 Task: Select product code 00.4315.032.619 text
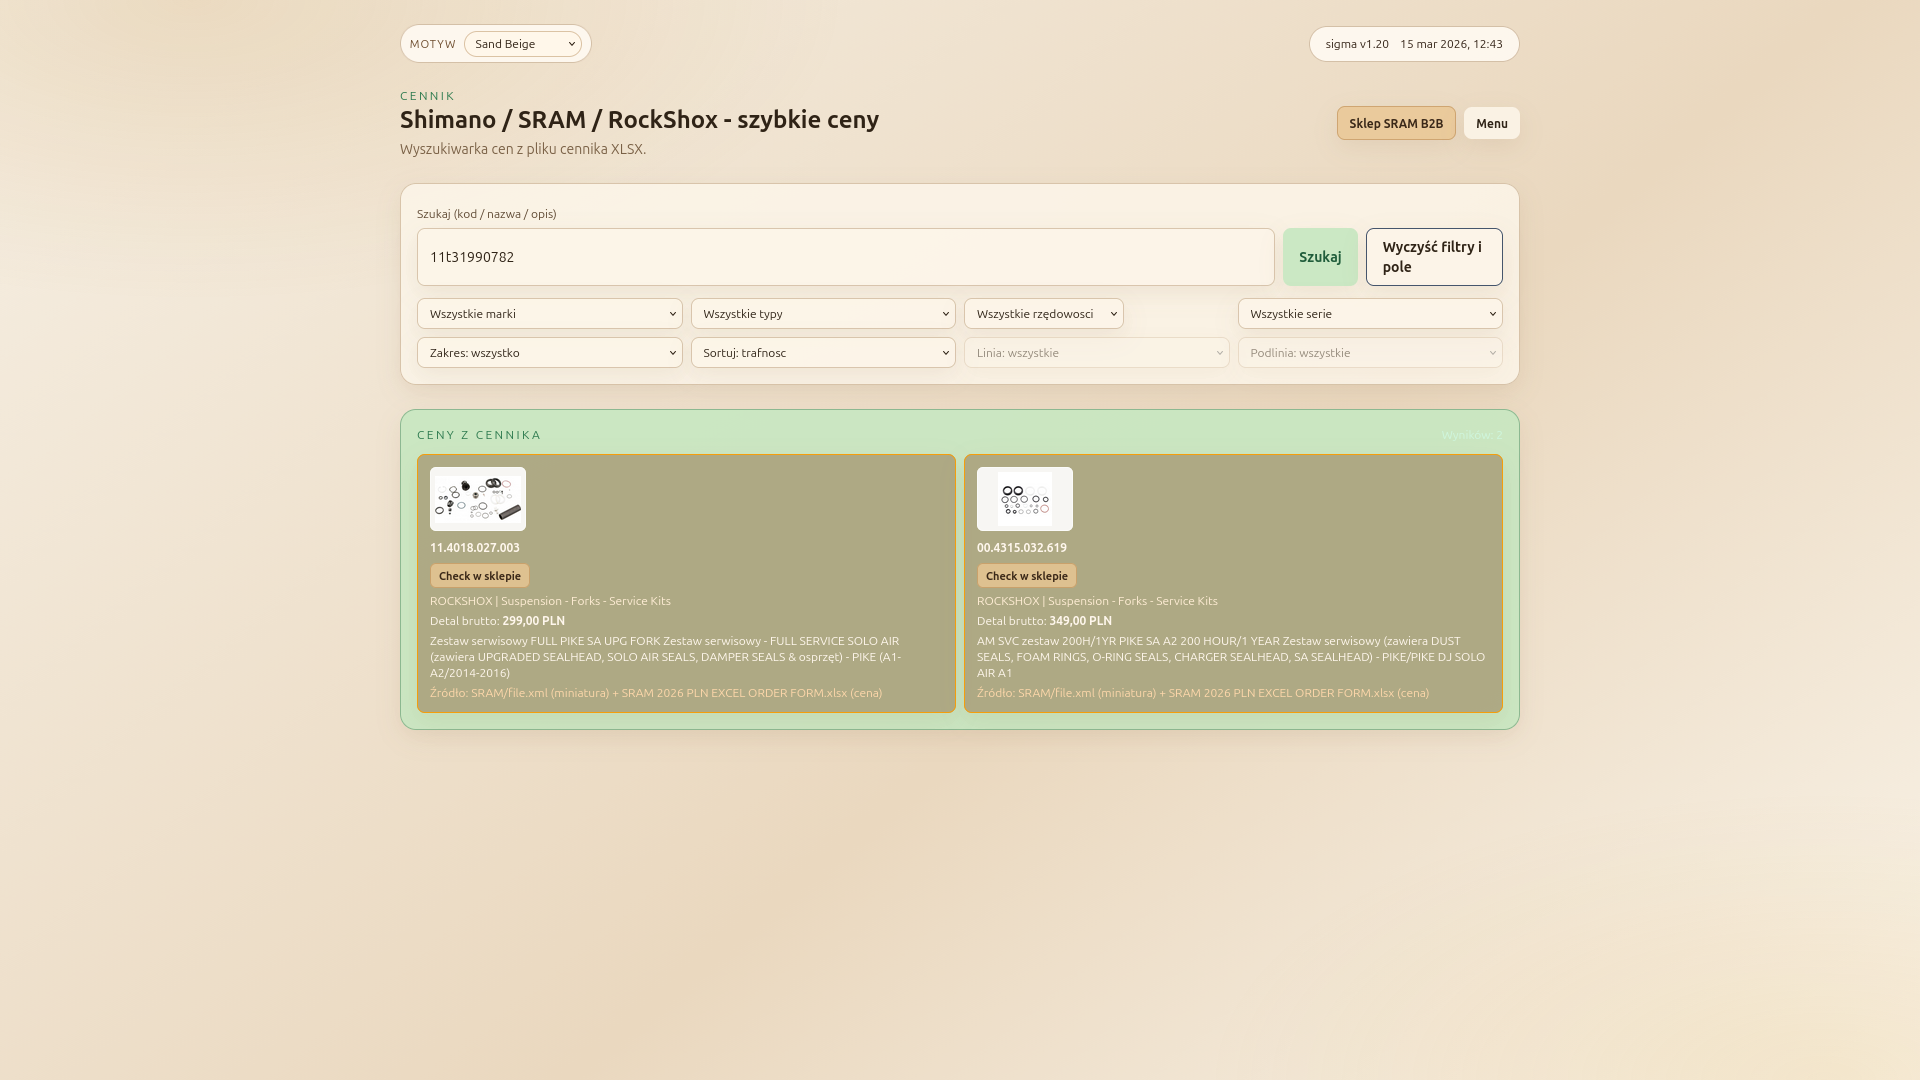1022,548
